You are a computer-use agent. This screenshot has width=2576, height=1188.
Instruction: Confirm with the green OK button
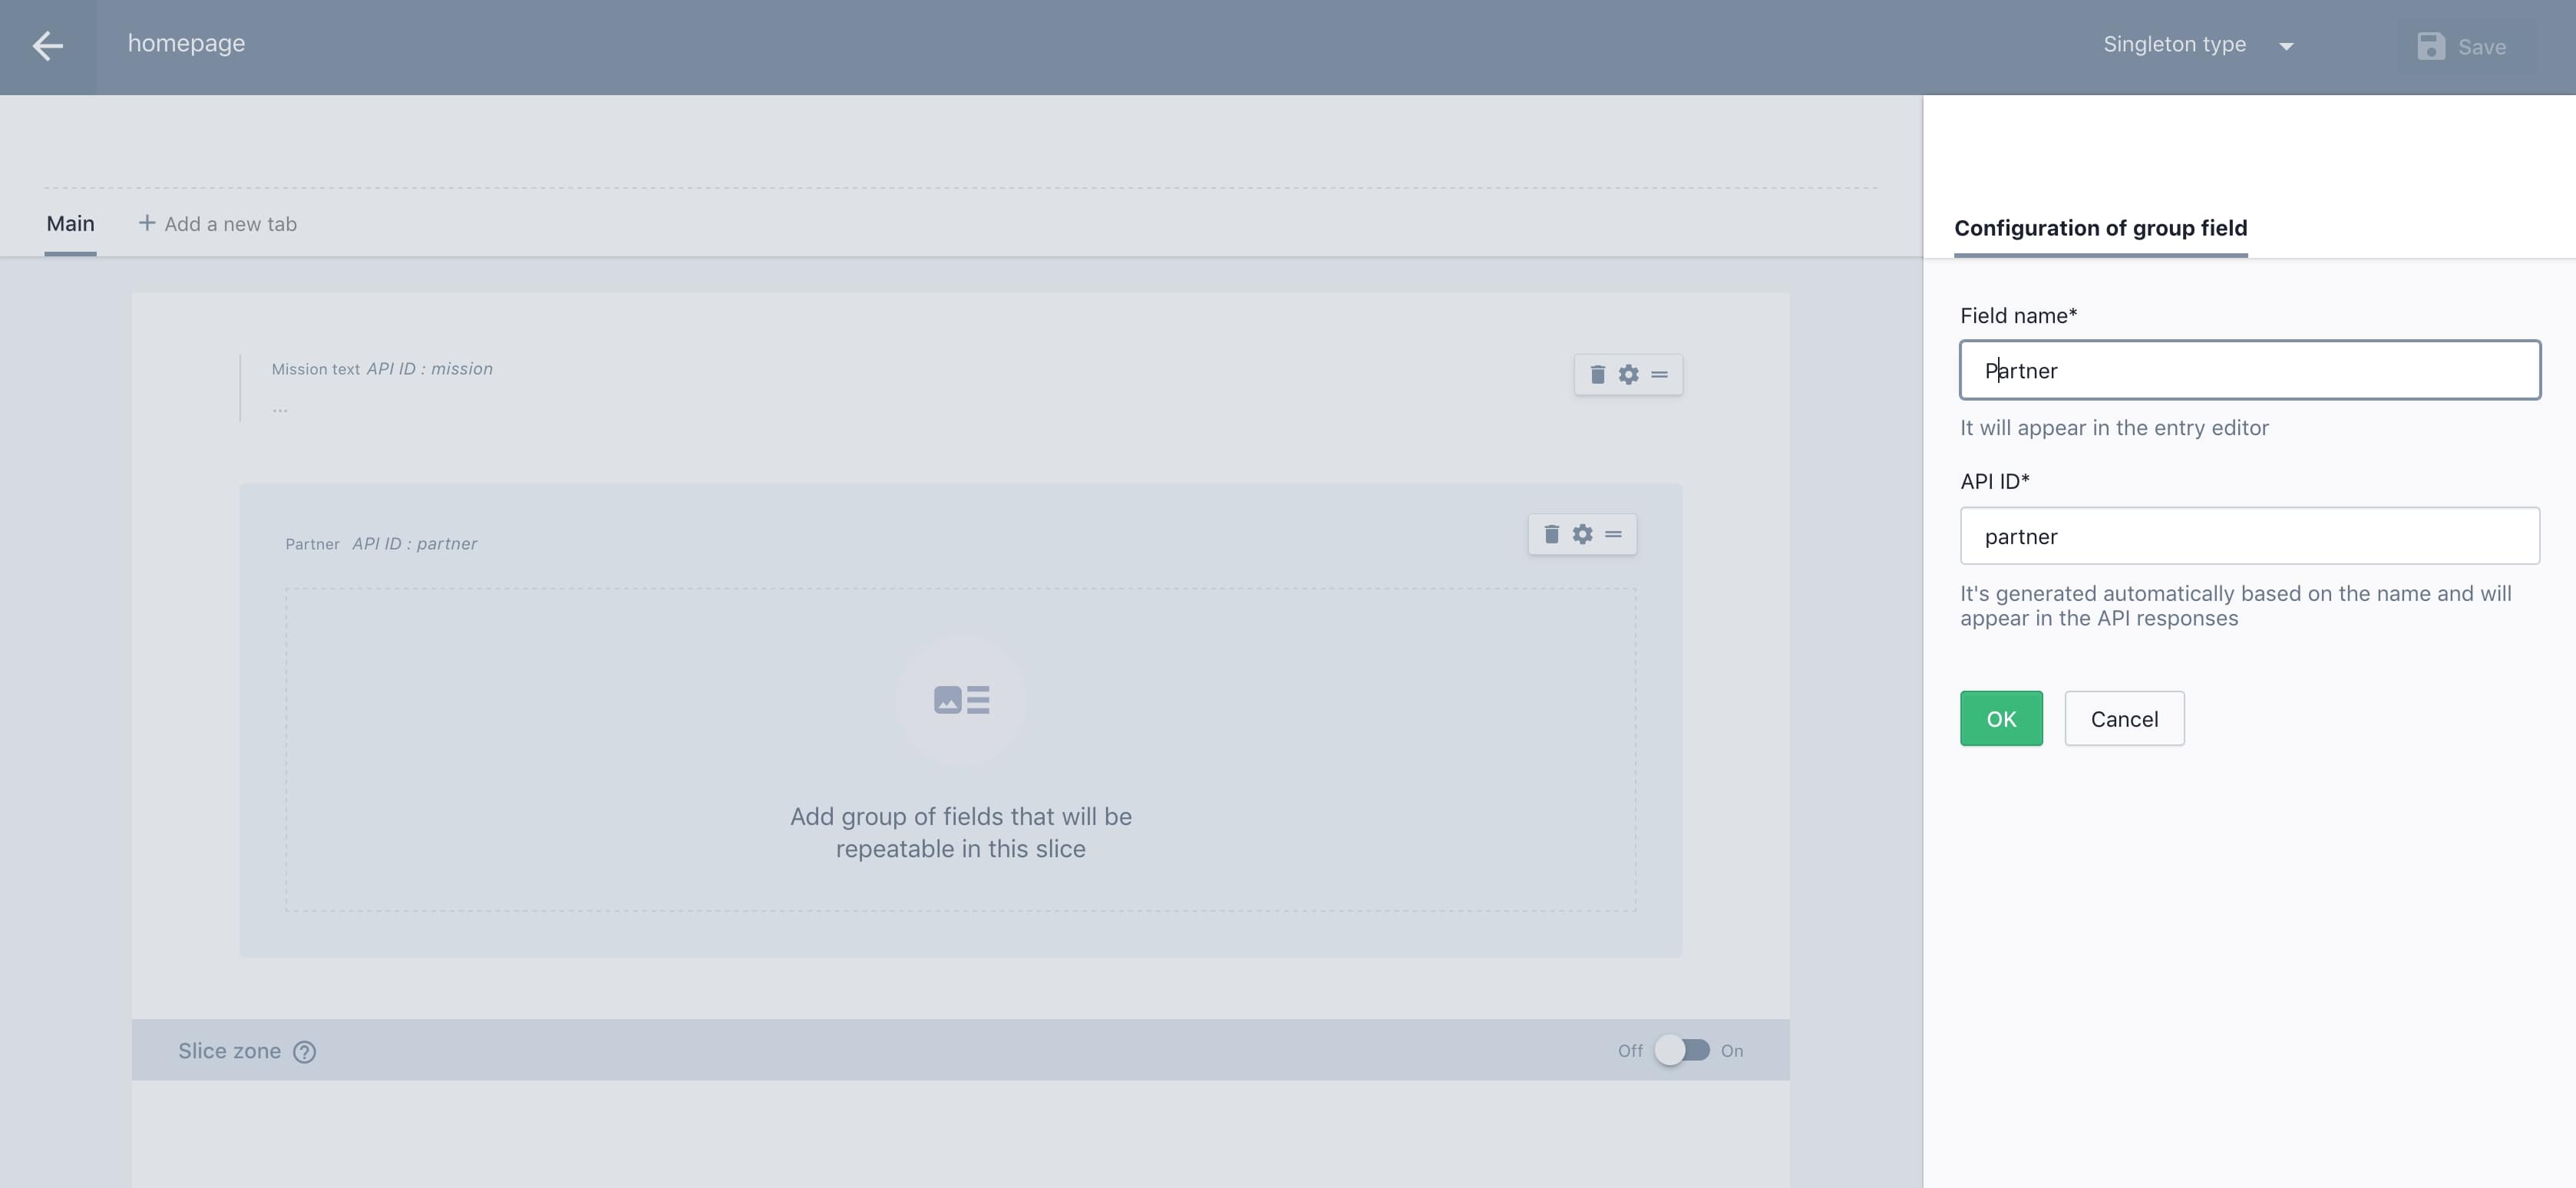click(x=2001, y=718)
